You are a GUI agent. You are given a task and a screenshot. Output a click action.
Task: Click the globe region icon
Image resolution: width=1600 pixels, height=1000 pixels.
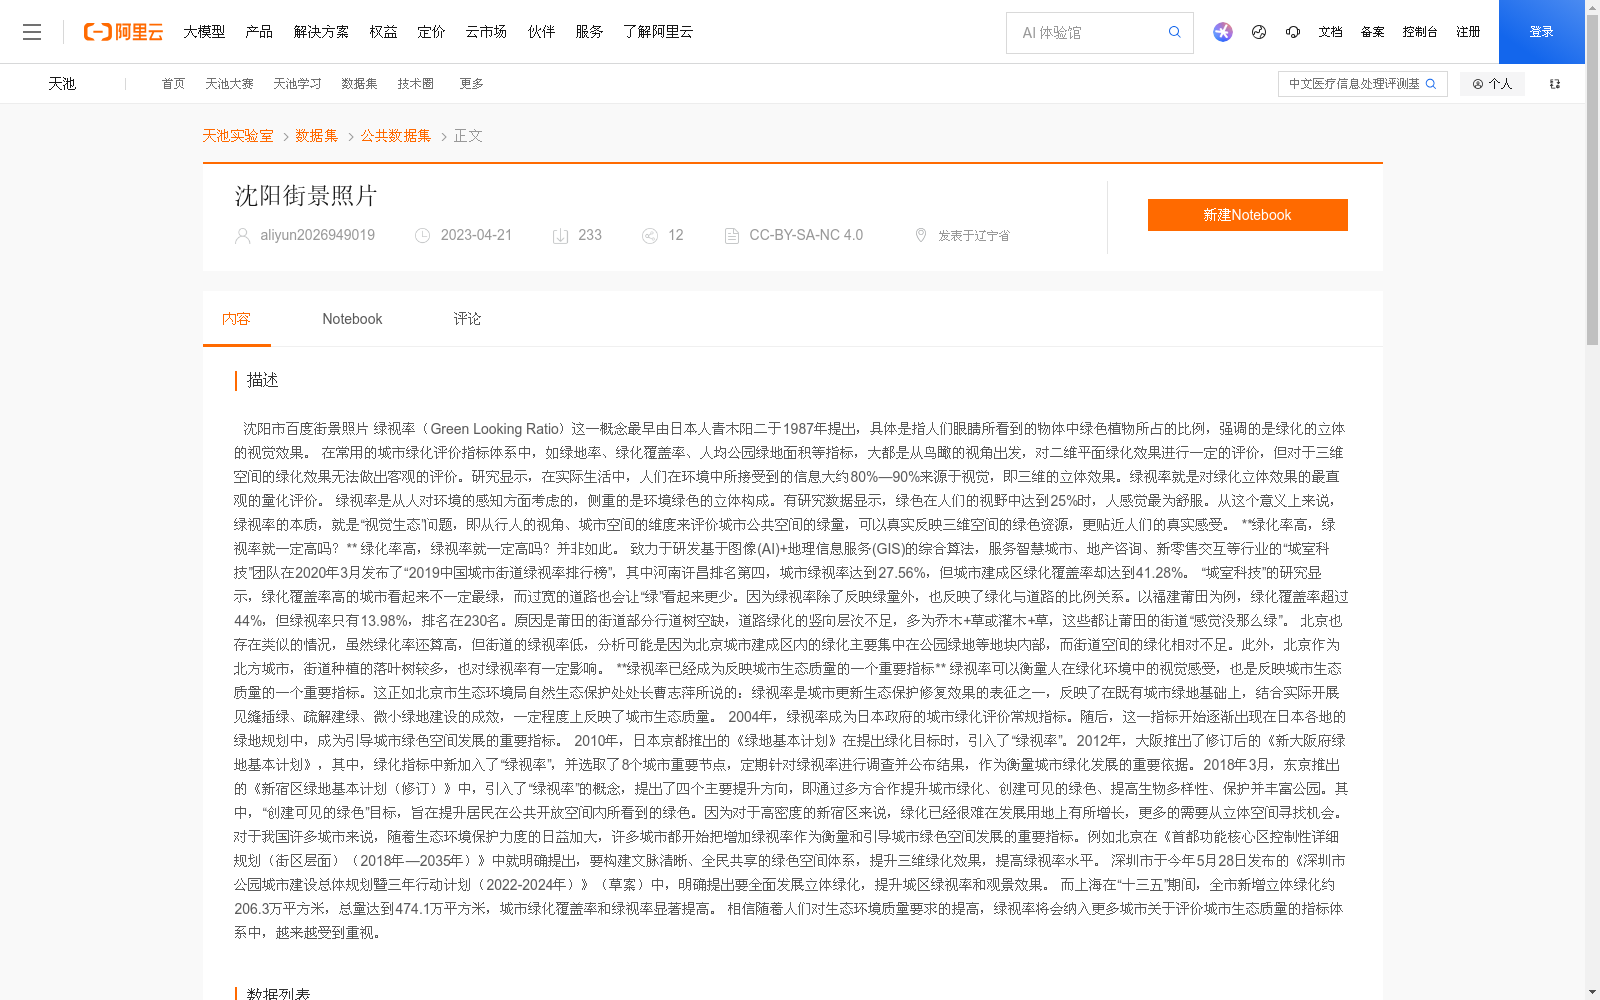pyautogui.click(x=1259, y=32)
